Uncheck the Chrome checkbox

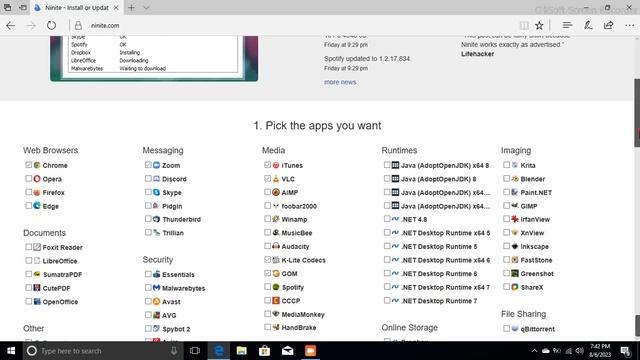point(28,165)
